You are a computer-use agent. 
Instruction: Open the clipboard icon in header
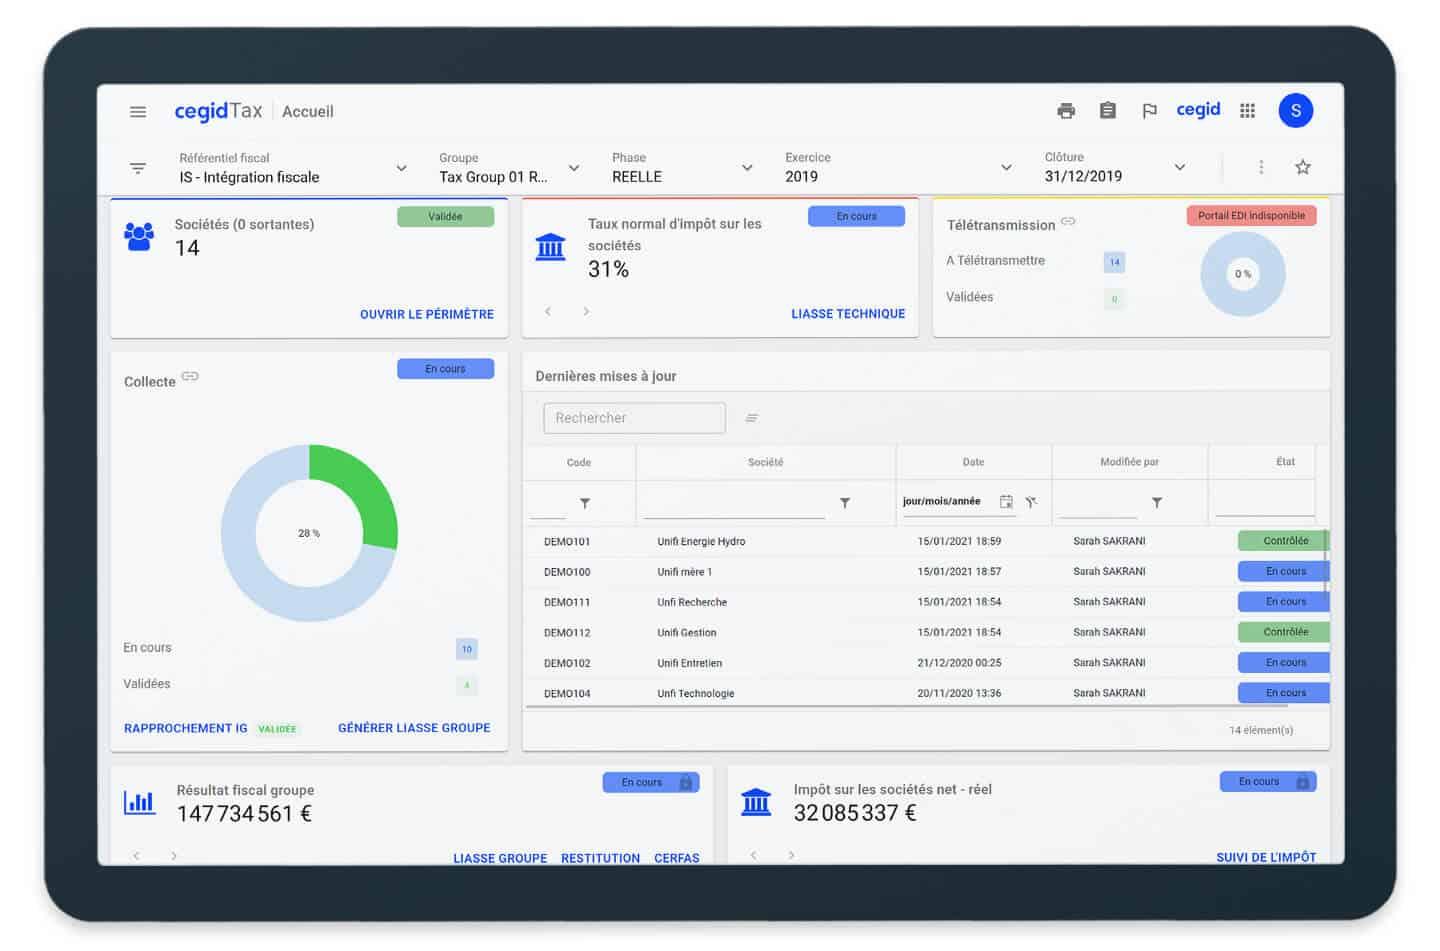1107,111
